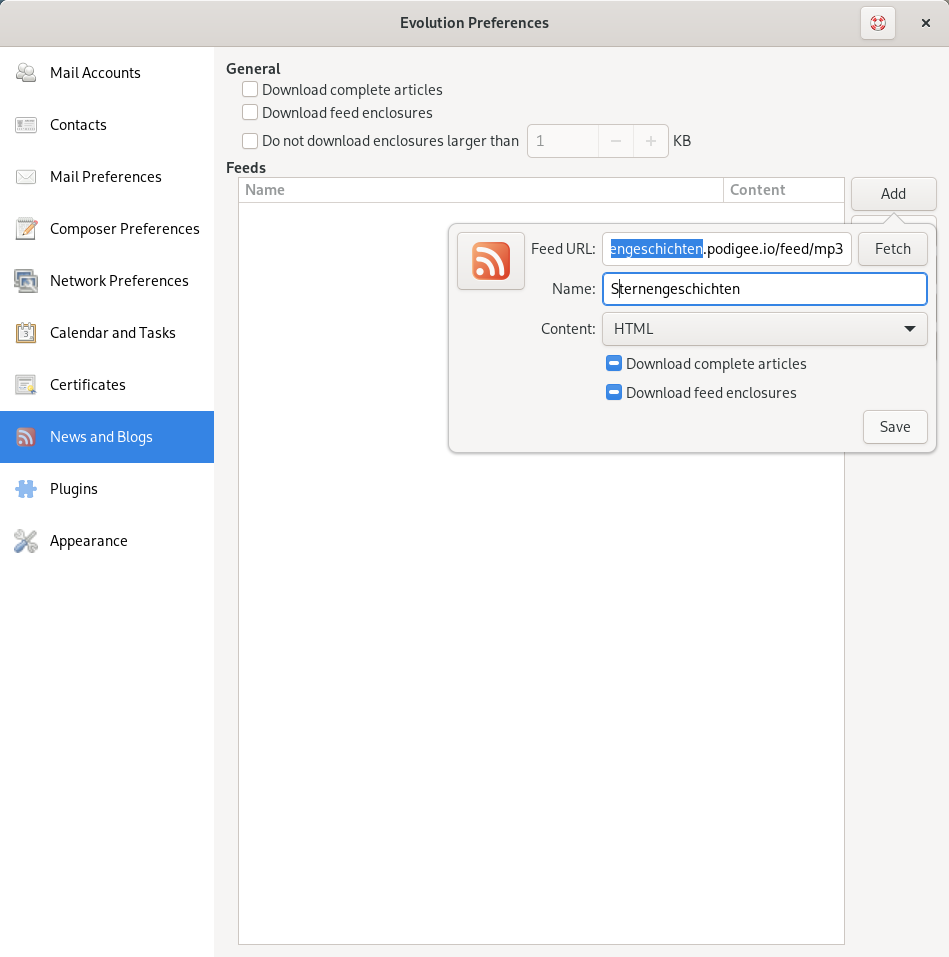The image size is (949, 957).
Task: Expand the Content HTML dropdown
Action: pyautogui.click(x=764, y=328)
